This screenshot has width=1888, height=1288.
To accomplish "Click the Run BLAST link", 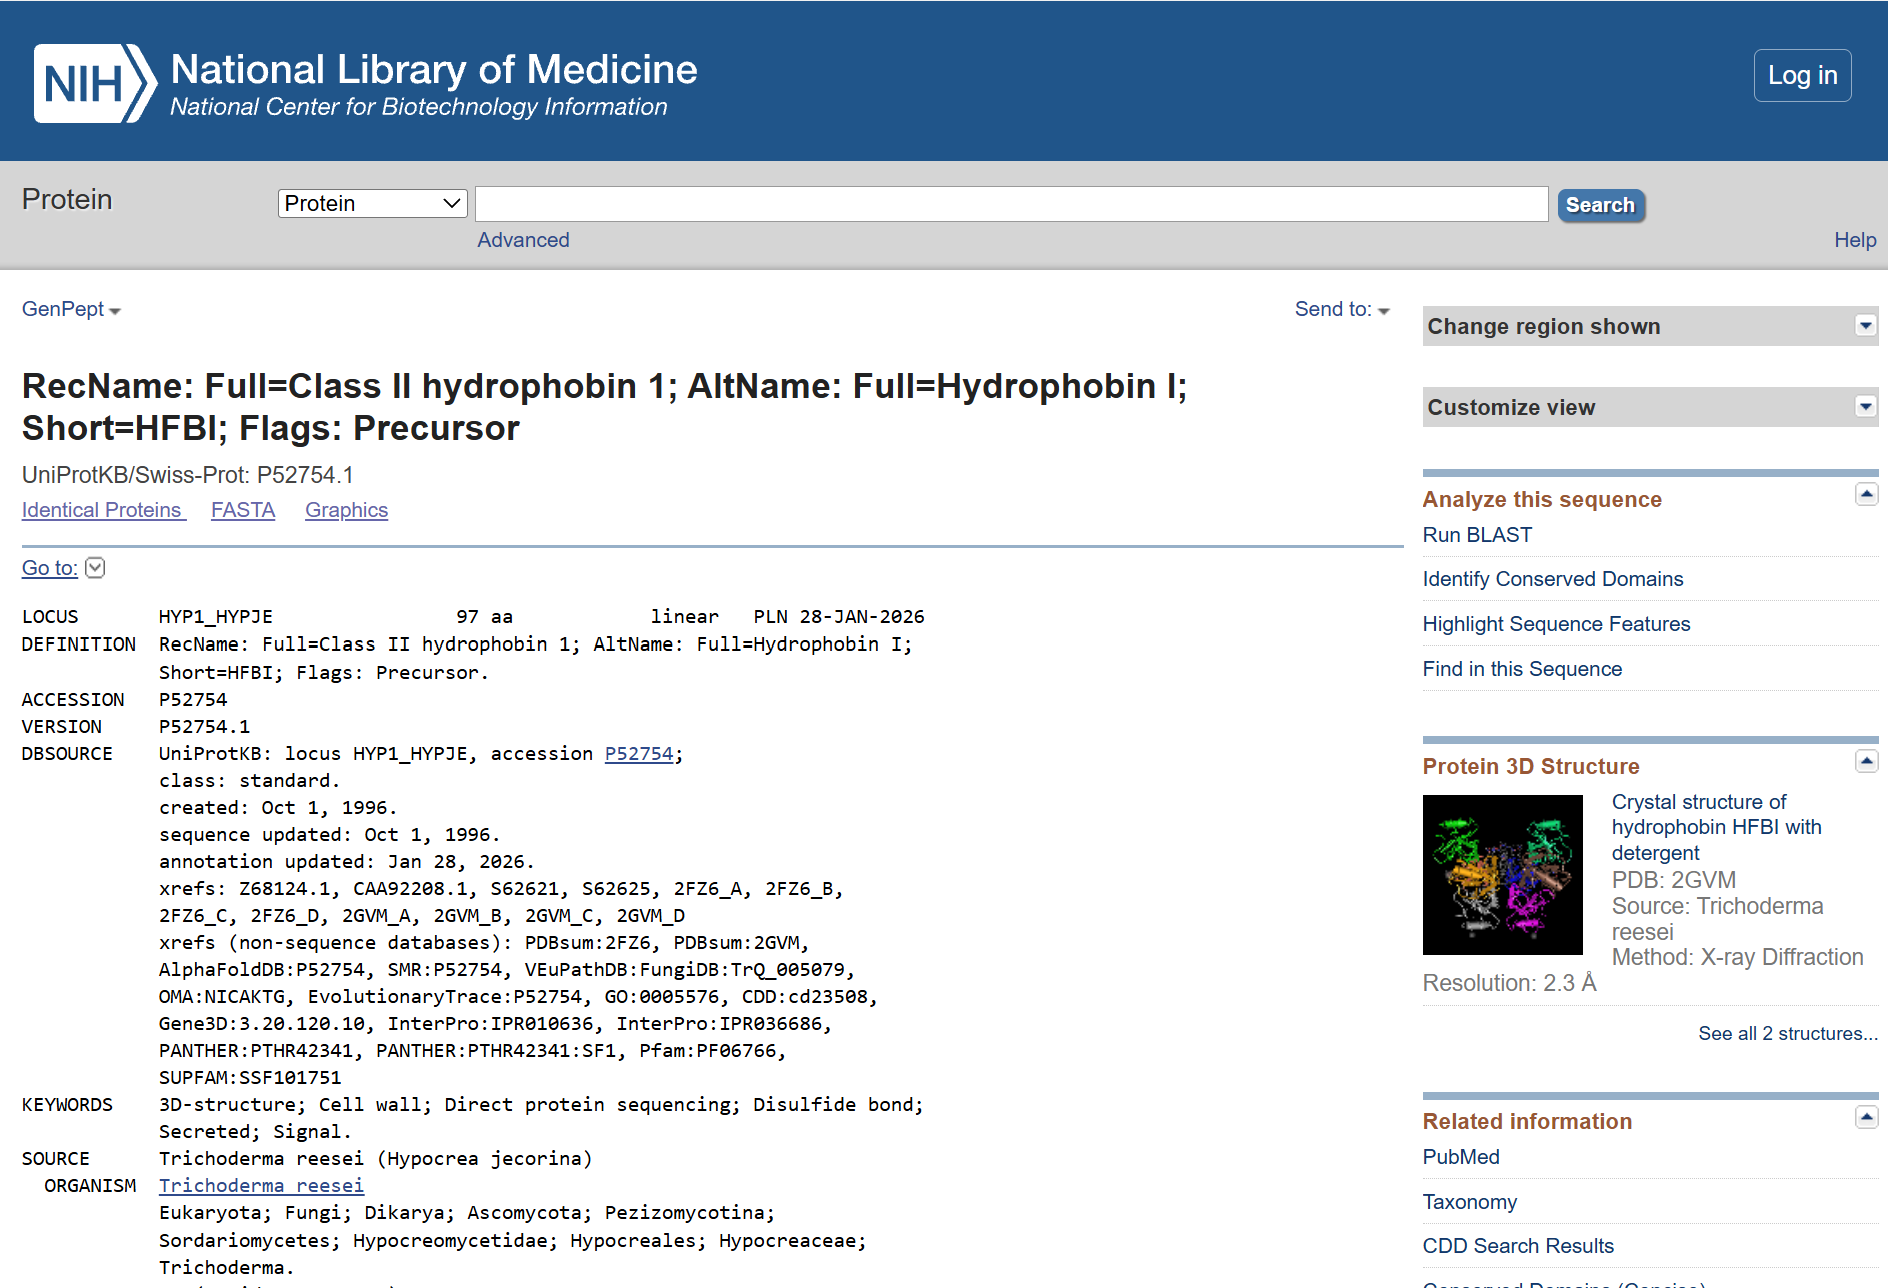I will tap(1477, 535).
